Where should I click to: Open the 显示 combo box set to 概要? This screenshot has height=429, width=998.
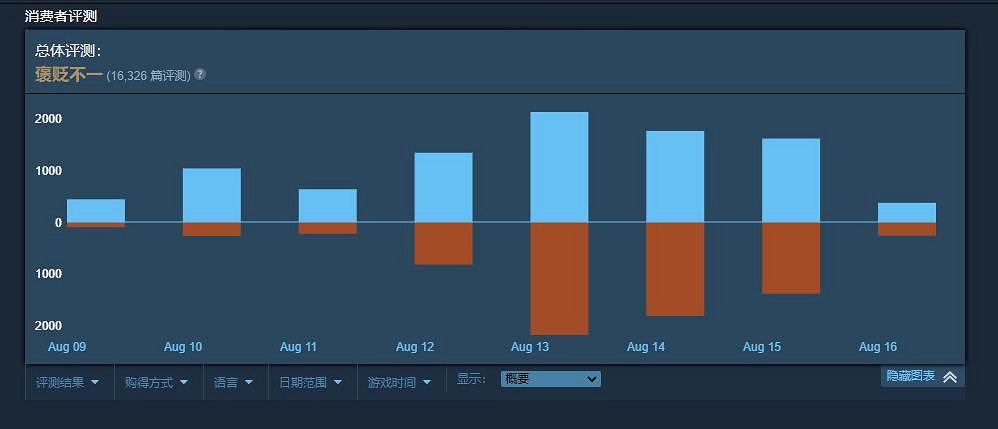[550, 379]
